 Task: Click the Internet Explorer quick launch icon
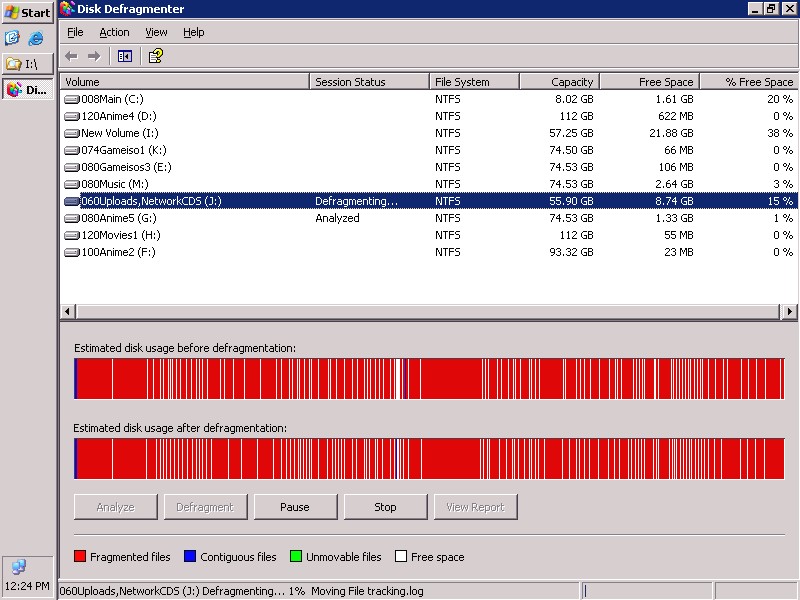pos(36,38)
